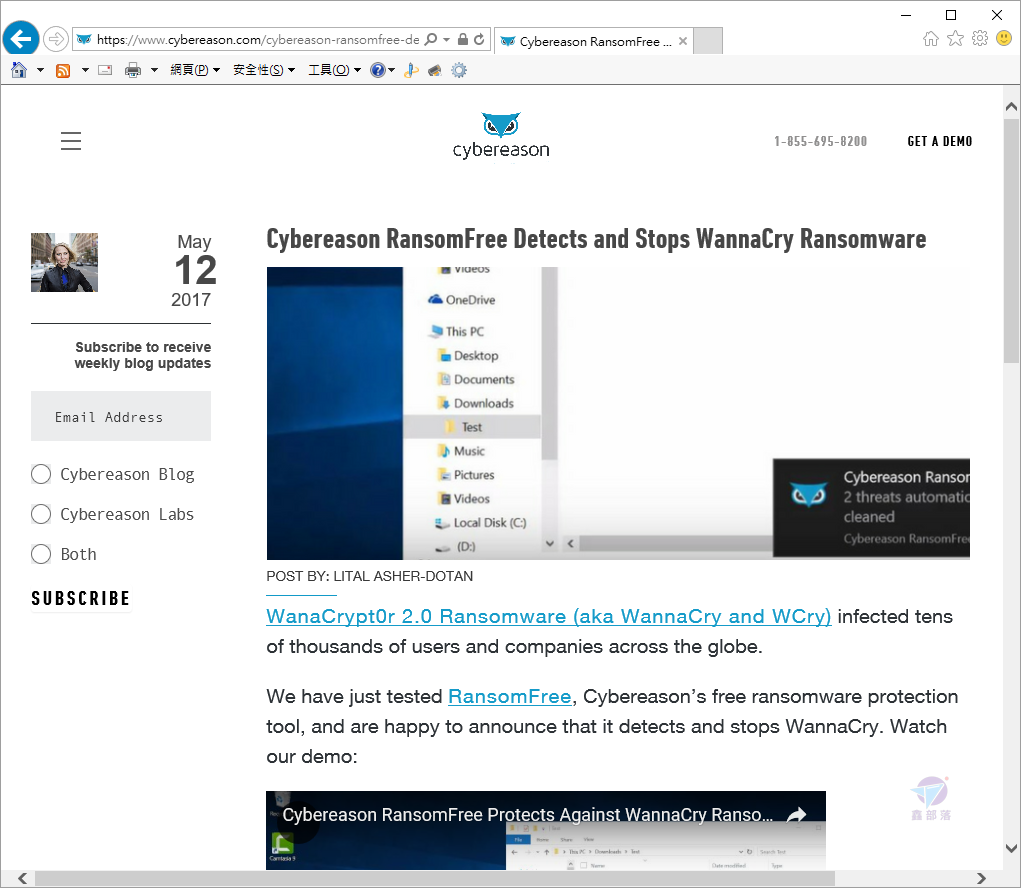Expand the 工具(O) dropdown arrow

point(357,70)
